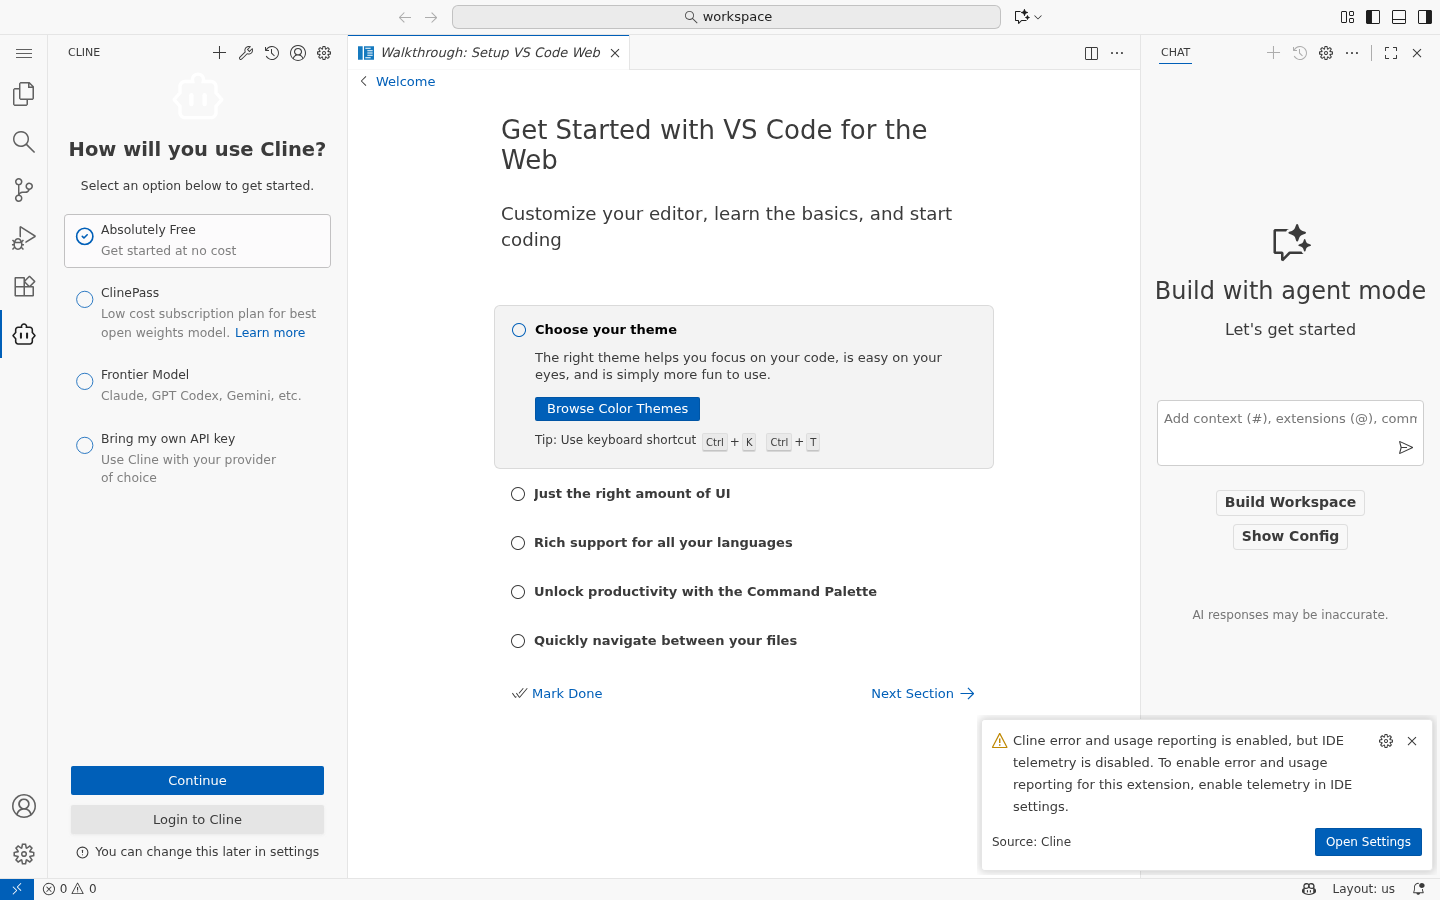
Task: Select the Absolutely Free option
Action: [197, 241]
